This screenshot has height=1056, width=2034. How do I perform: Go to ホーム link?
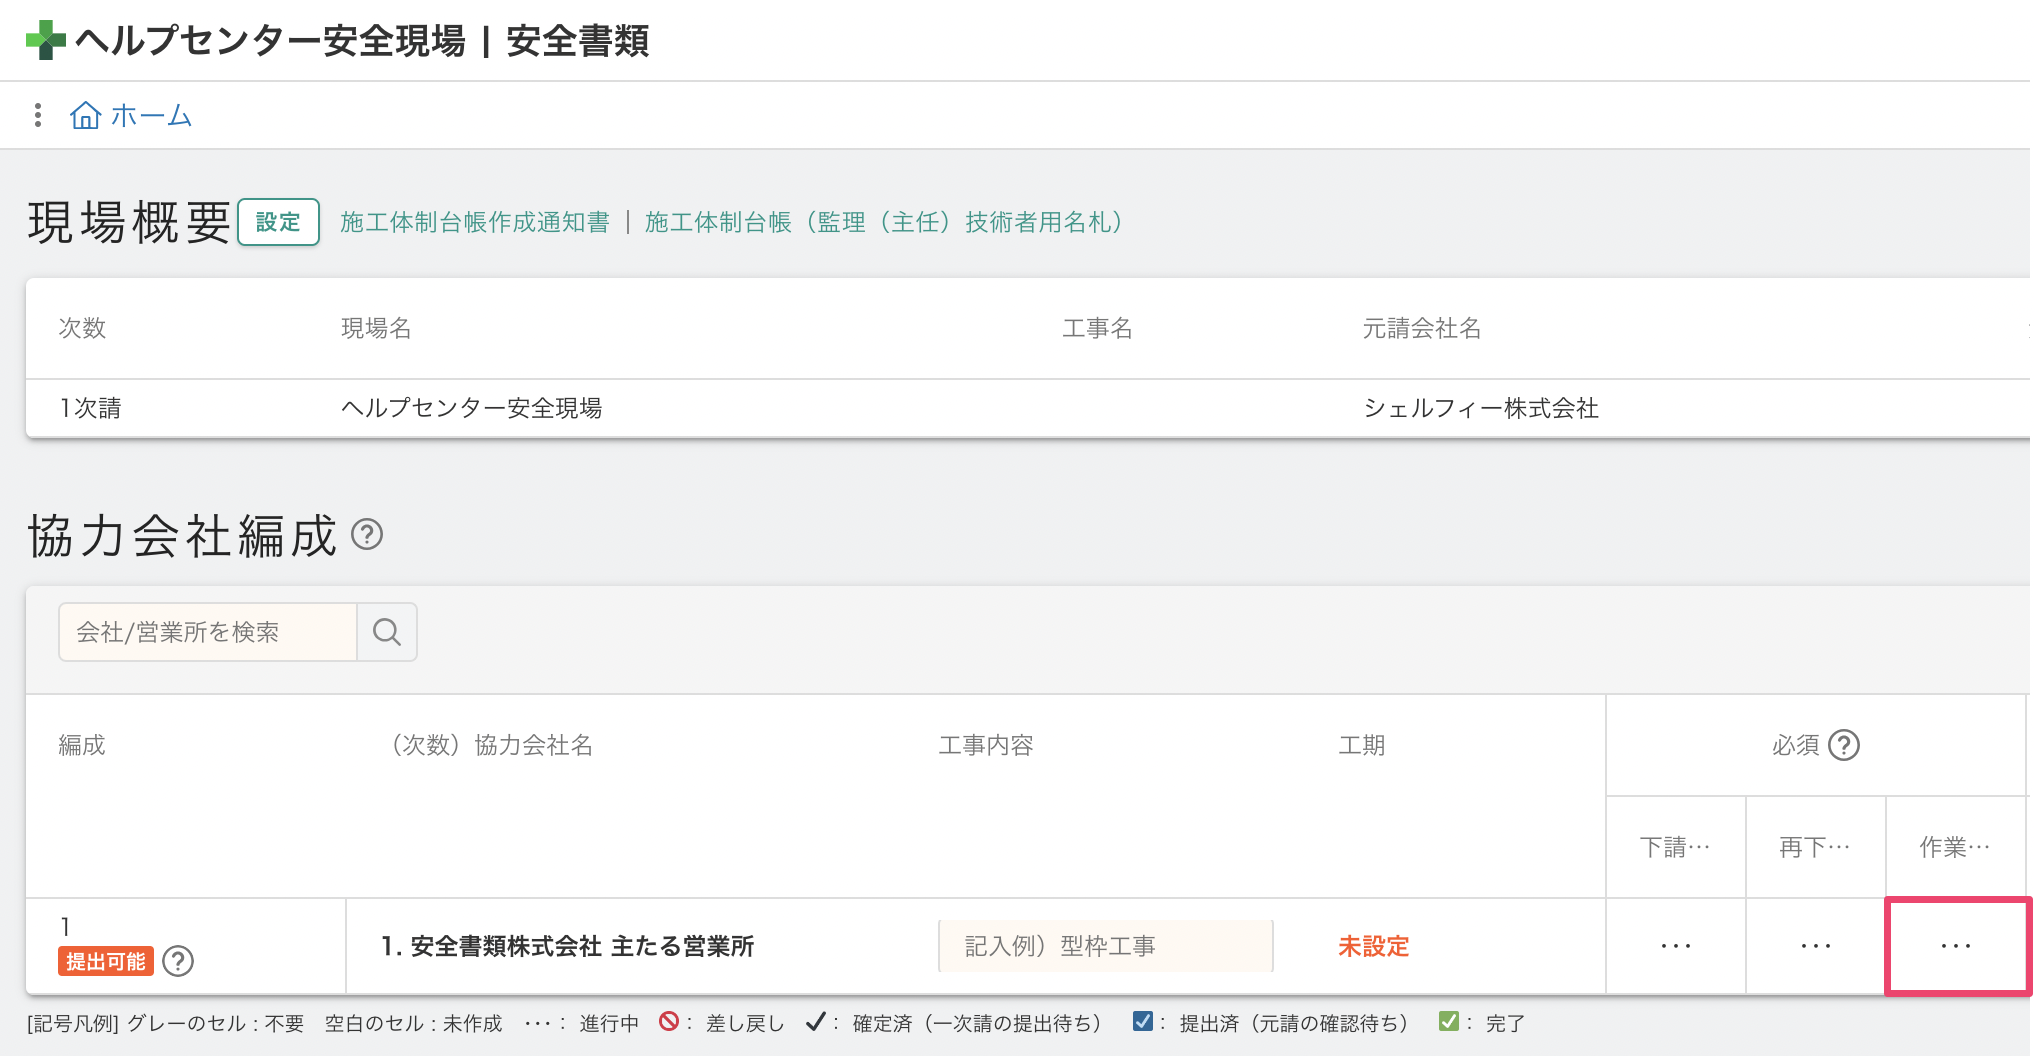click(151, 116)
